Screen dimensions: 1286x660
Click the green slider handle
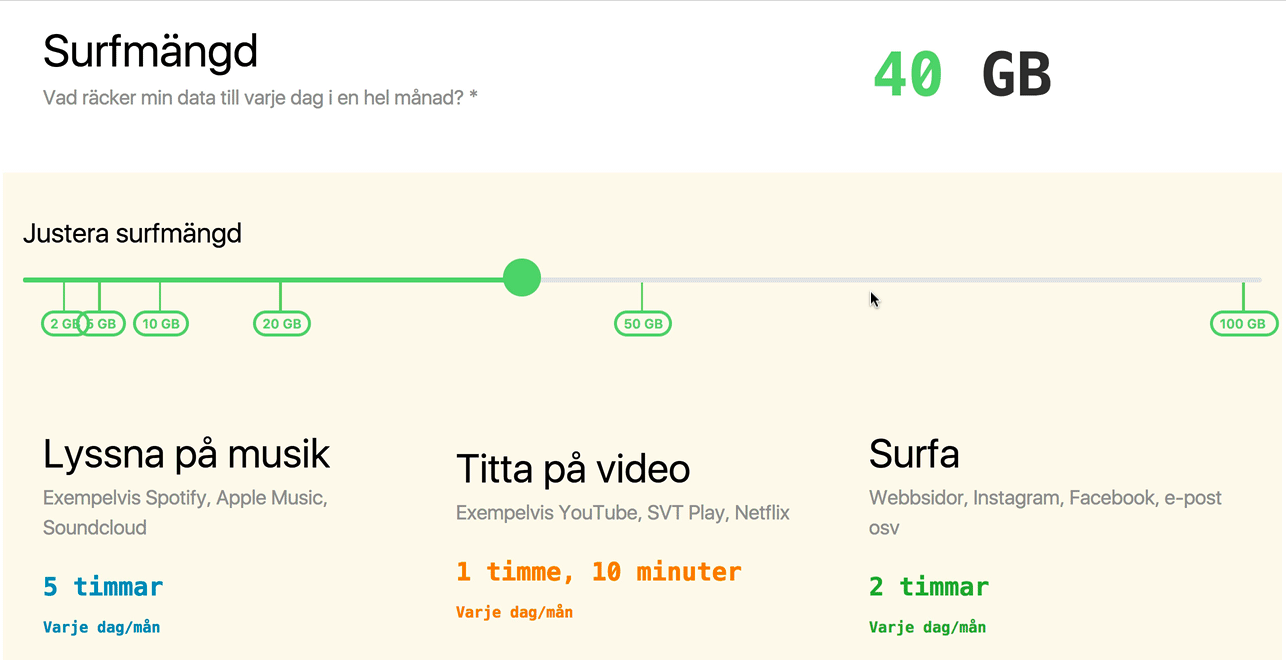[x=522, y=277]
